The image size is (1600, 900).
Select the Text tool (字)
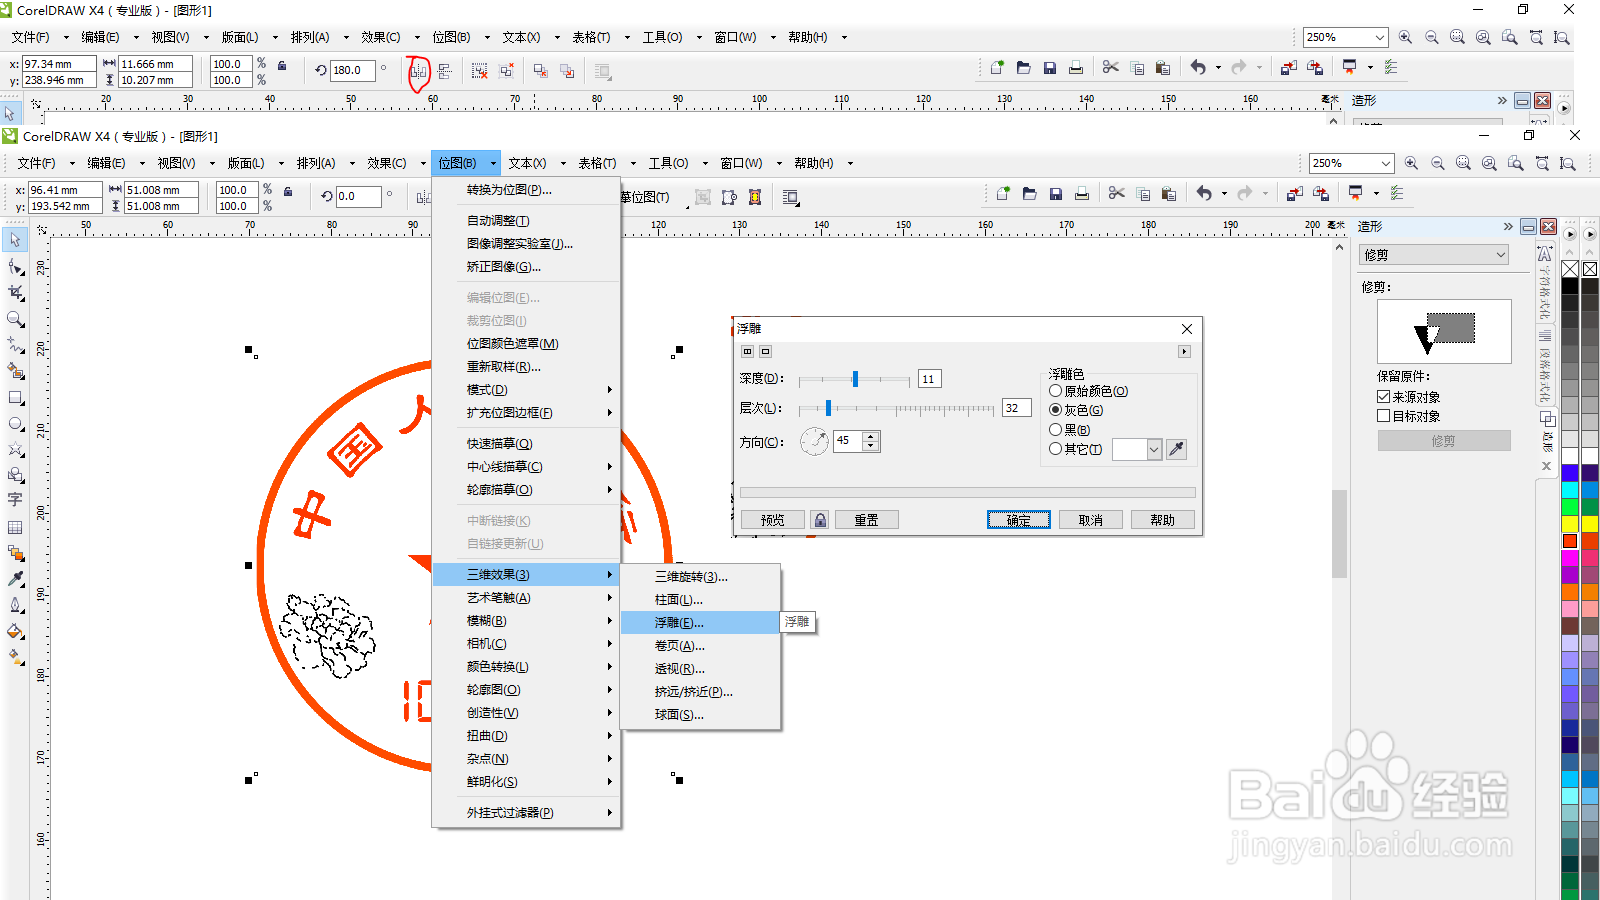pos(15,499)
